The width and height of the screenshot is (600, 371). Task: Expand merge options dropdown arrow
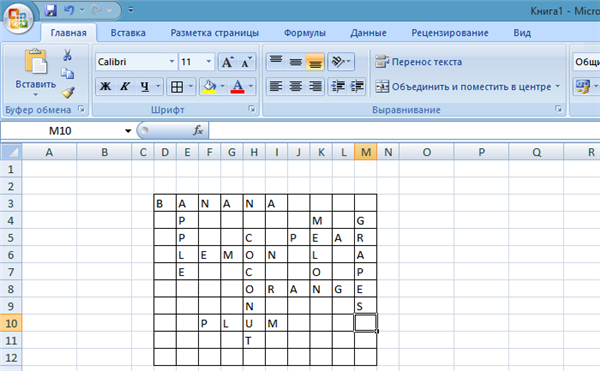[557, 86]
